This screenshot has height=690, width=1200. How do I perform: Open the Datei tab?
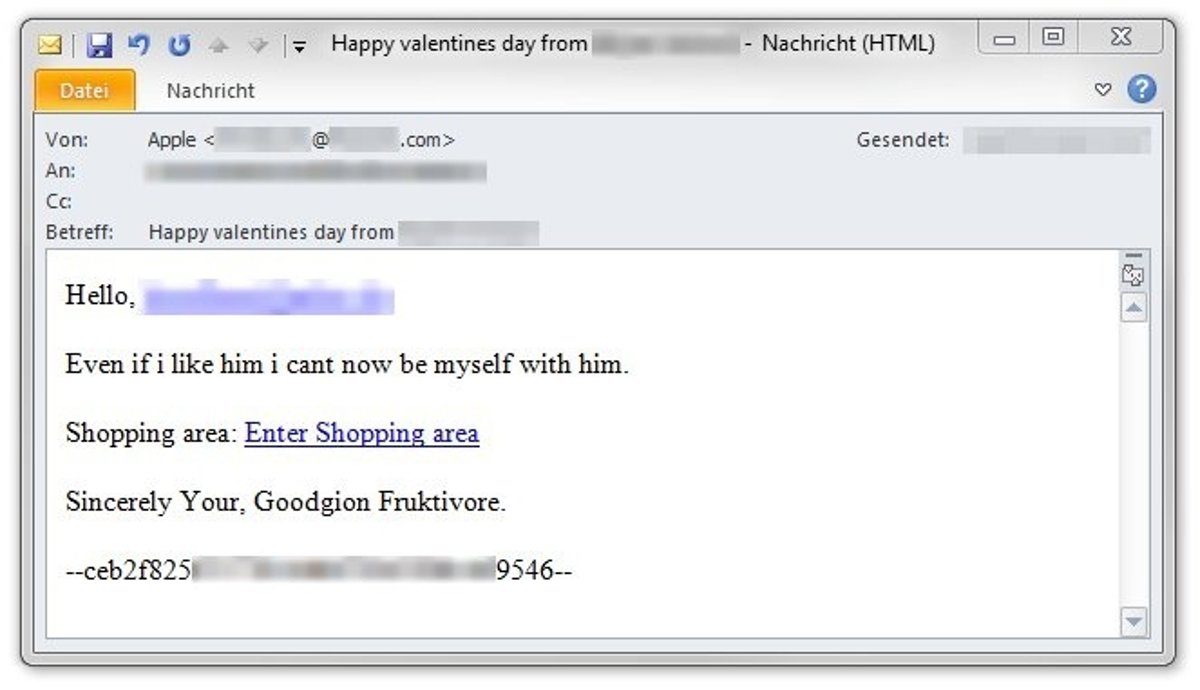pos(84,91)
